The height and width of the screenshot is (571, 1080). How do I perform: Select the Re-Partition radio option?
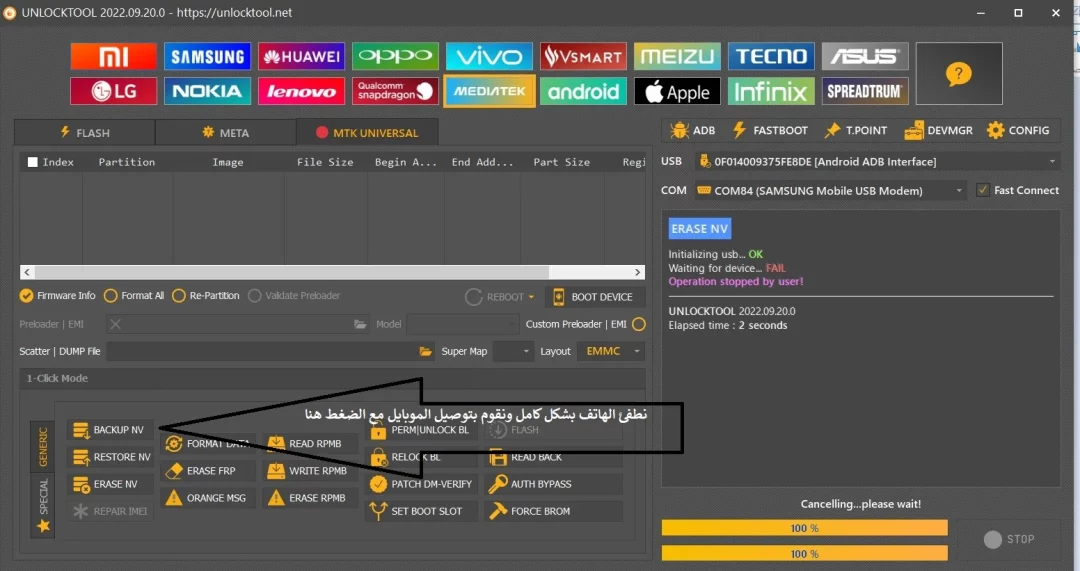(x=179, y=296)
